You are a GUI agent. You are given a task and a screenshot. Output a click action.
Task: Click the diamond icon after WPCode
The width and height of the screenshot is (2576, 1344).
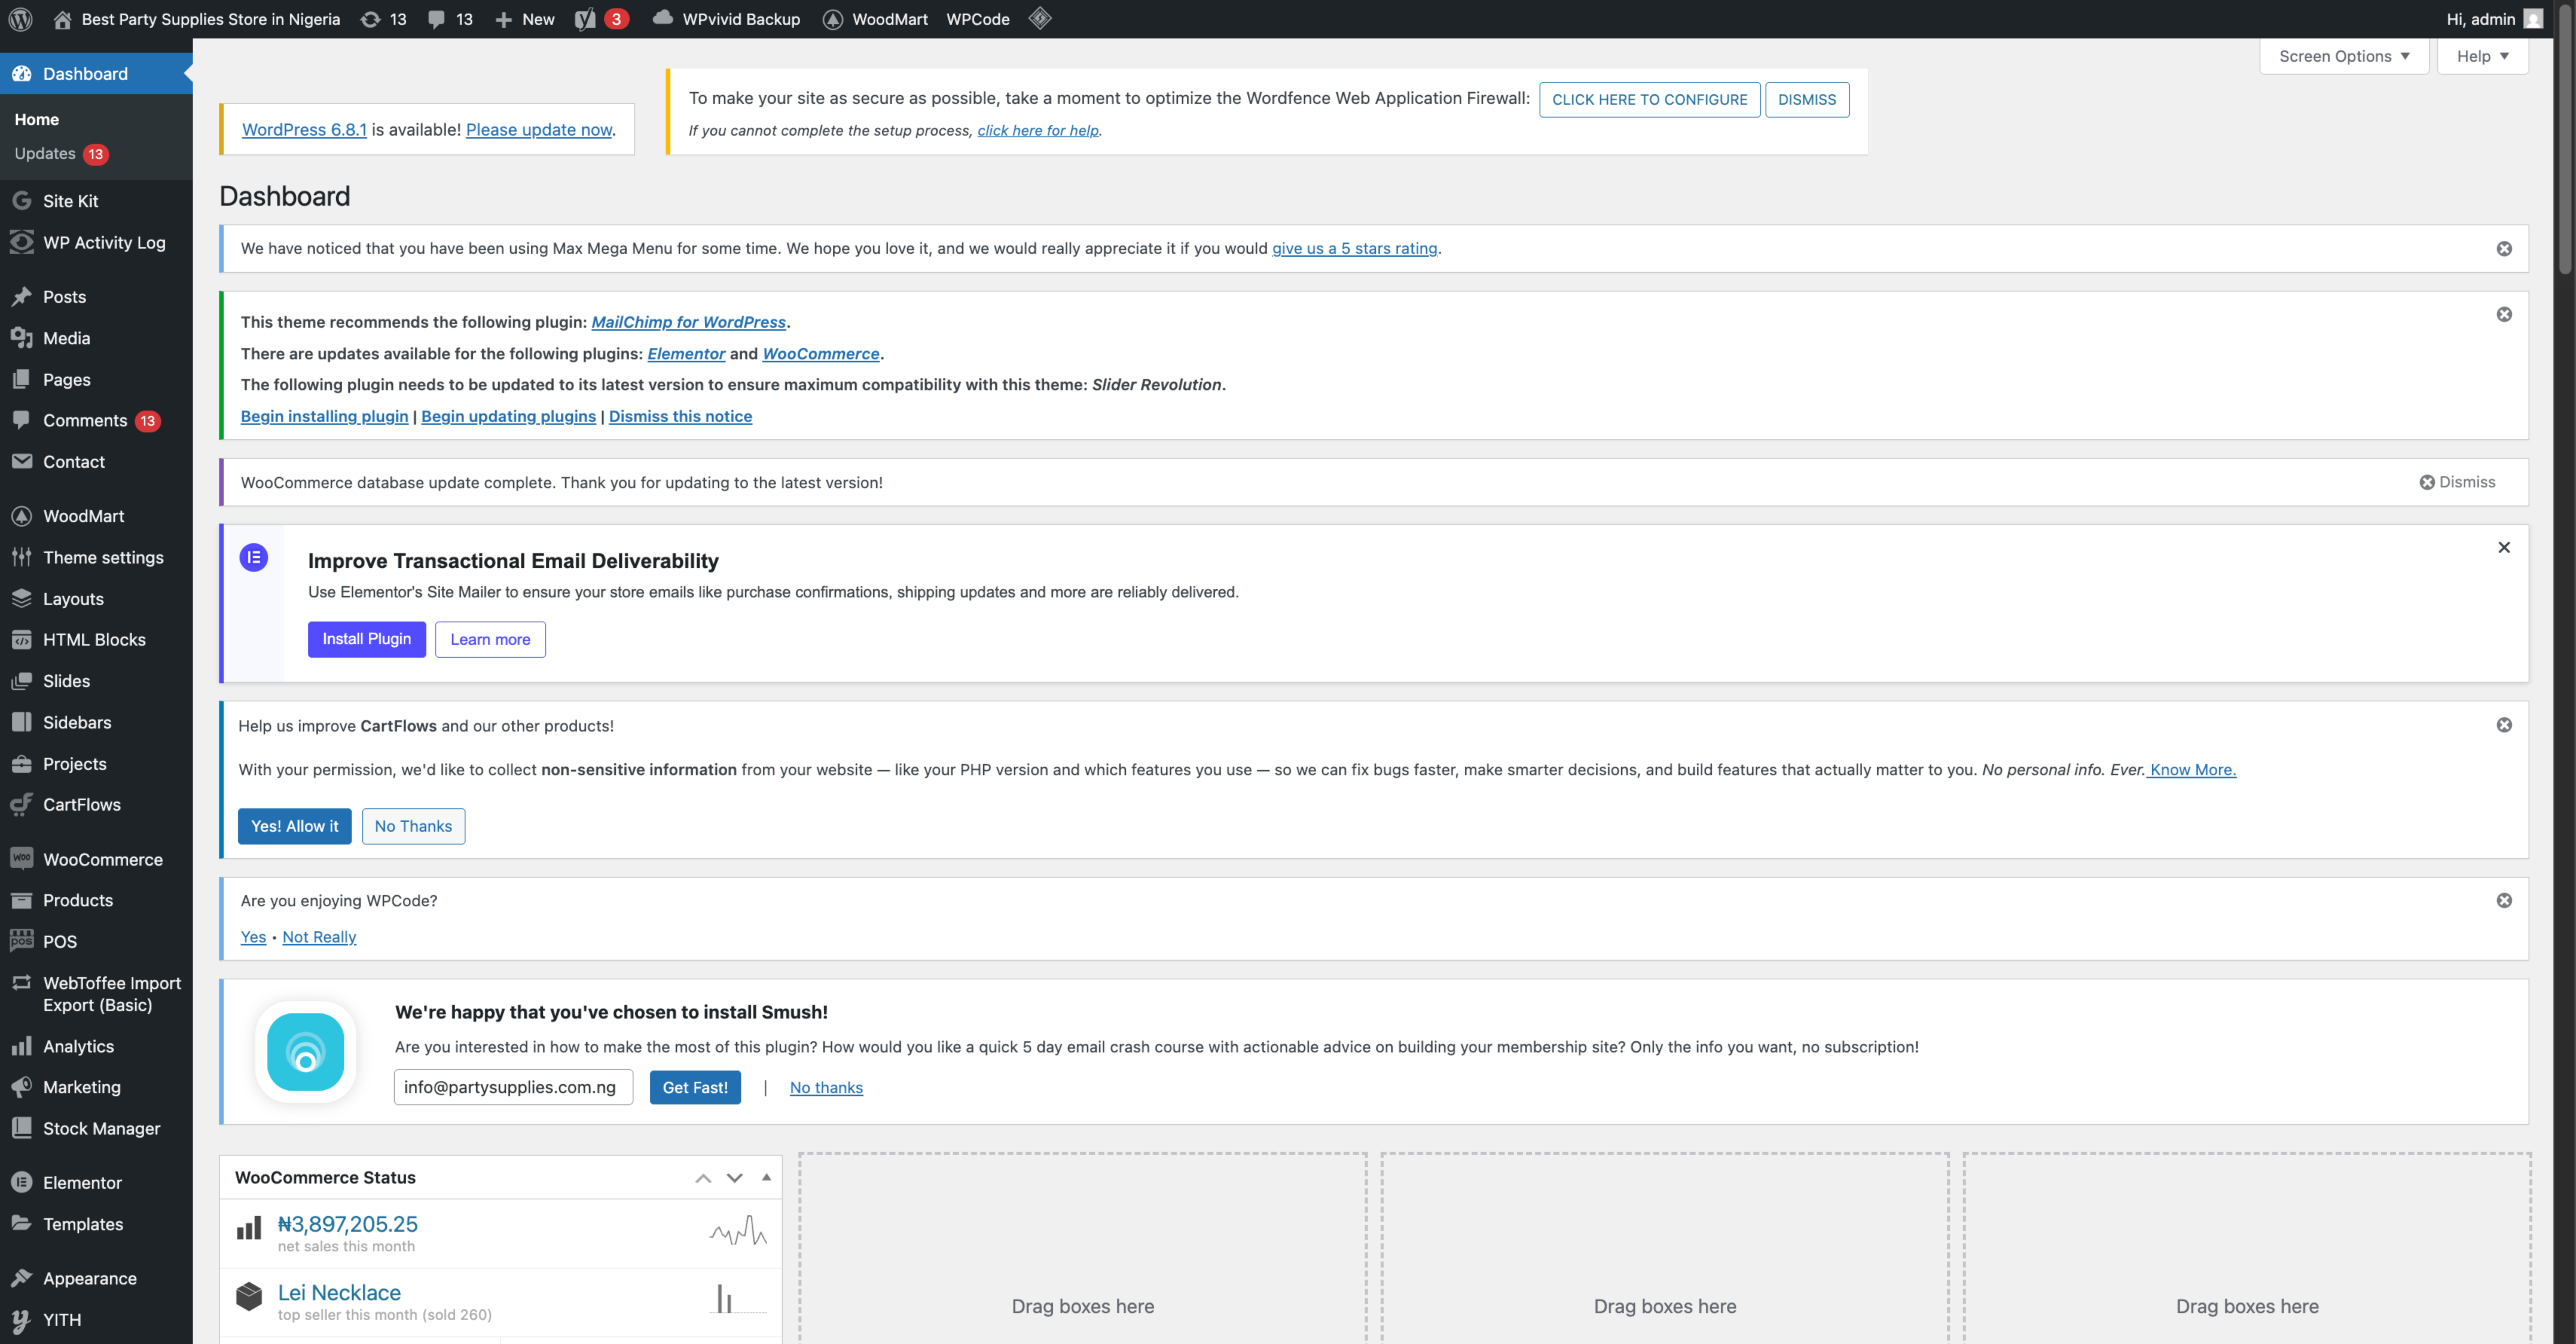(x=1040, y=18)
